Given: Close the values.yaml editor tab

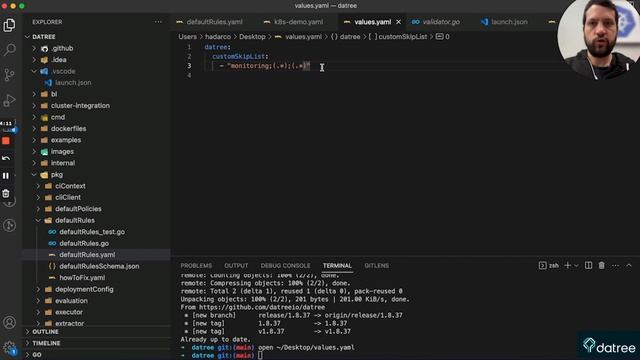Looking at the screenshot, I should click(398, 22).
